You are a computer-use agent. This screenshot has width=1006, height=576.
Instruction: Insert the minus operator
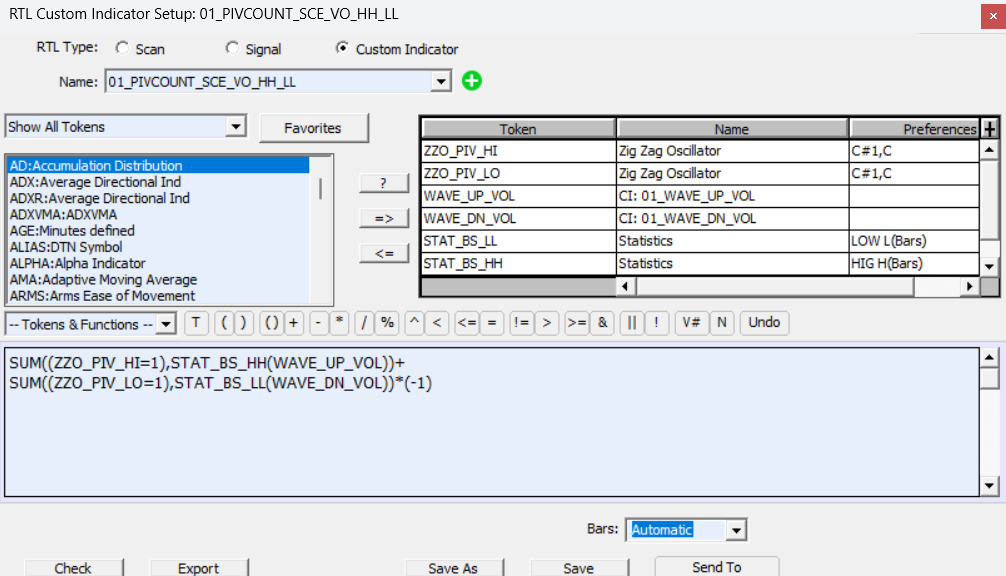318,323
